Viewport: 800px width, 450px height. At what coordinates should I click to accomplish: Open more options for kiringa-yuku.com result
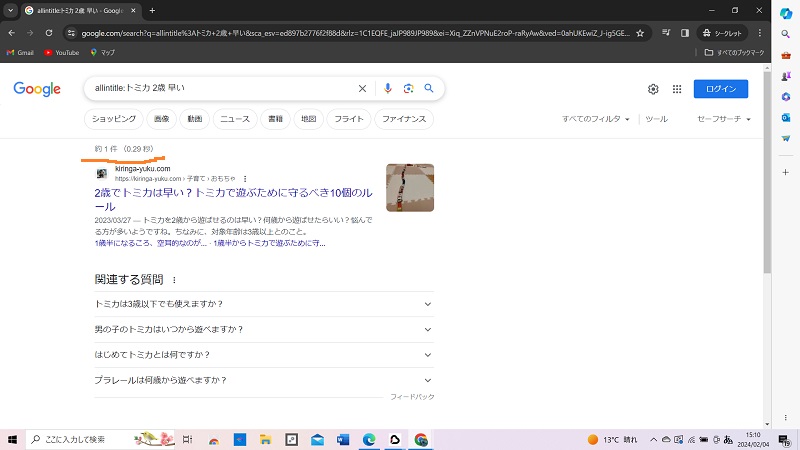(245, 179)
